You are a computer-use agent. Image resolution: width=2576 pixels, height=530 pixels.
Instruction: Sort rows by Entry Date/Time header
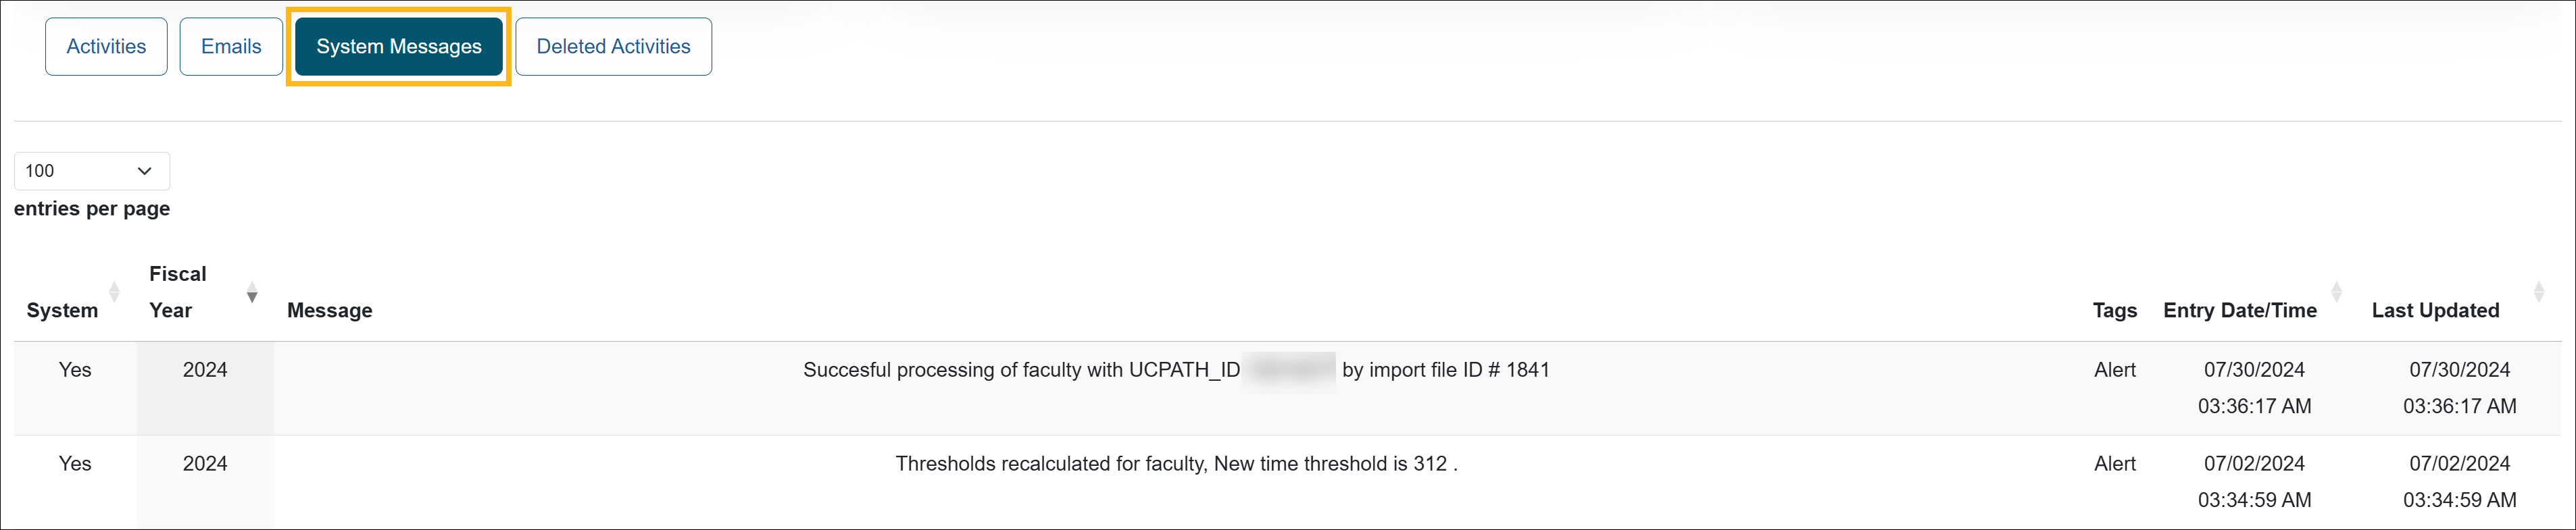coord(2240,310)
